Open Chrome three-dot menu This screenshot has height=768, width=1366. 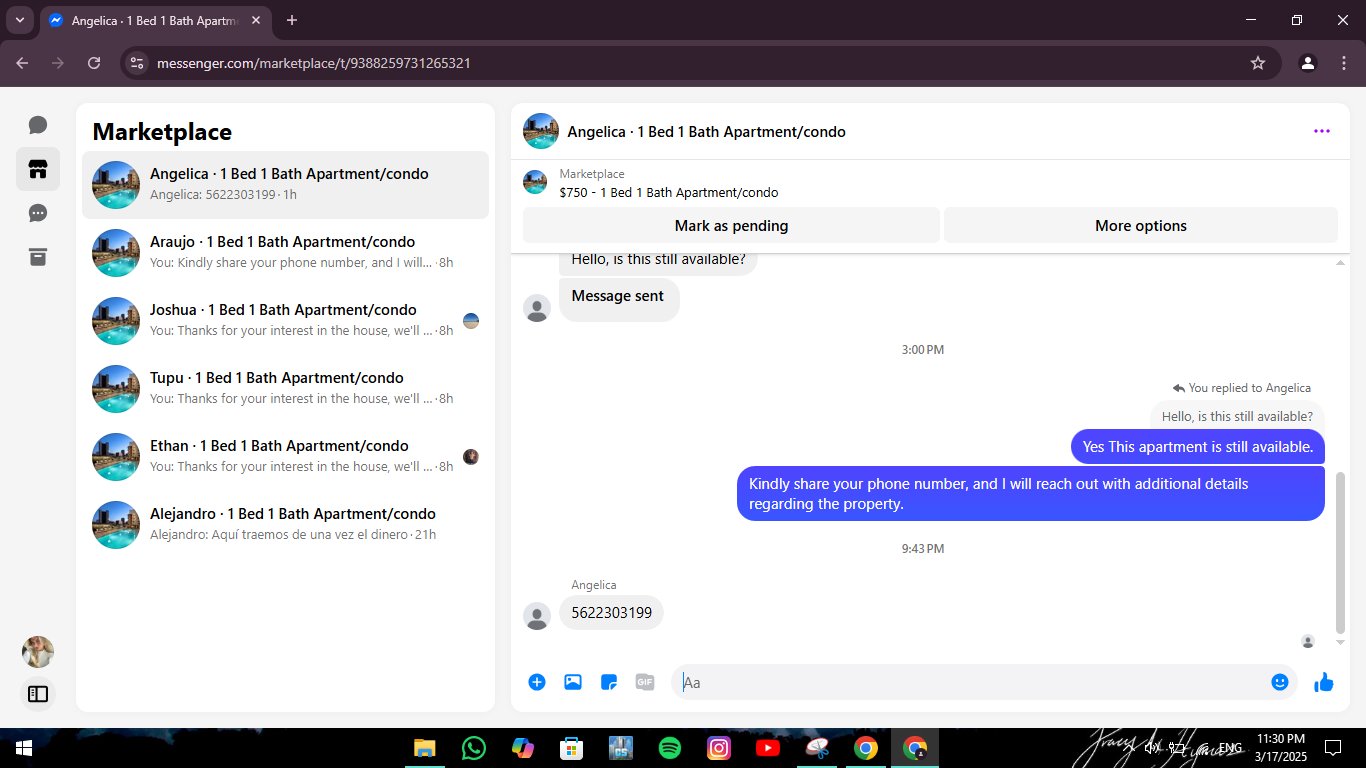(x=1344, y=63)
